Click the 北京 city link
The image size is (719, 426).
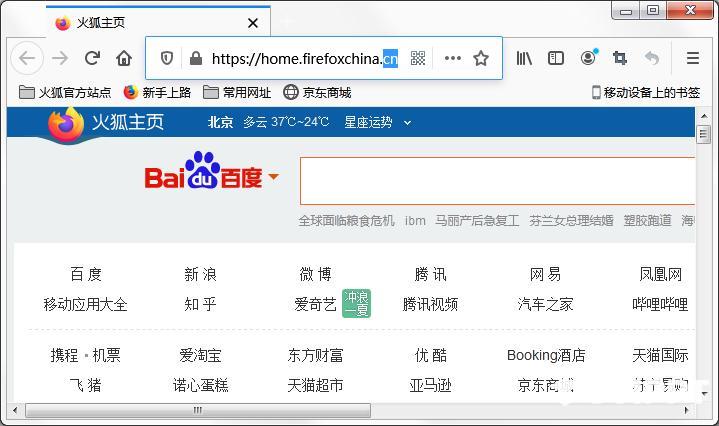pos(220,122)
